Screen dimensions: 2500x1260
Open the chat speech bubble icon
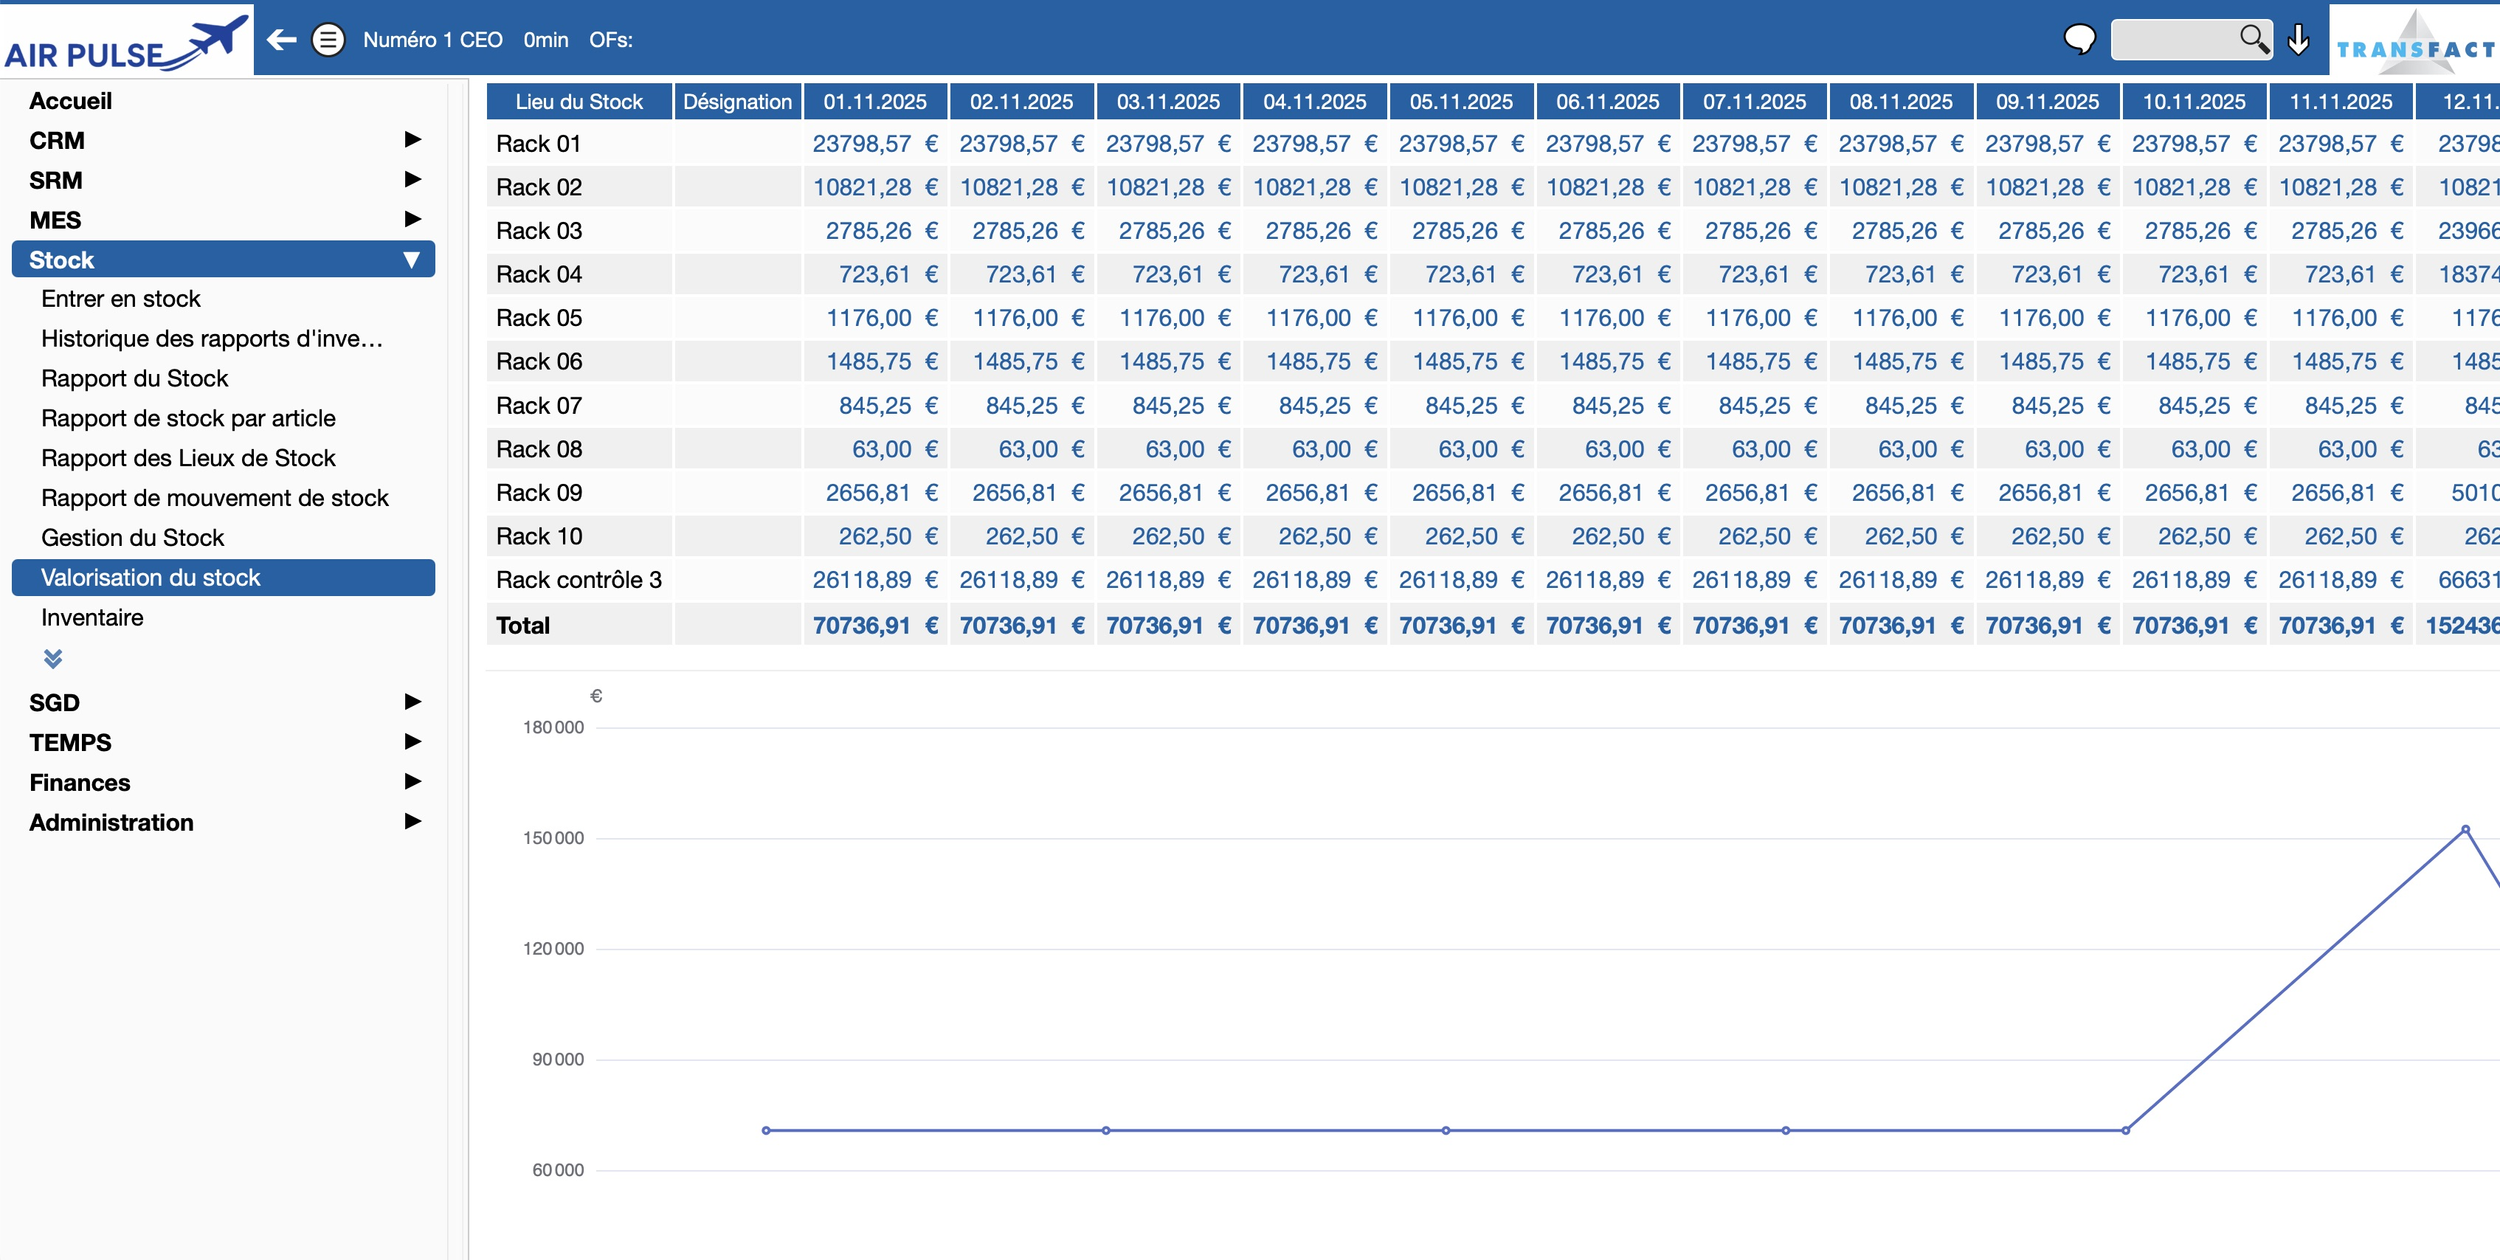click(x=2079, y=40)
